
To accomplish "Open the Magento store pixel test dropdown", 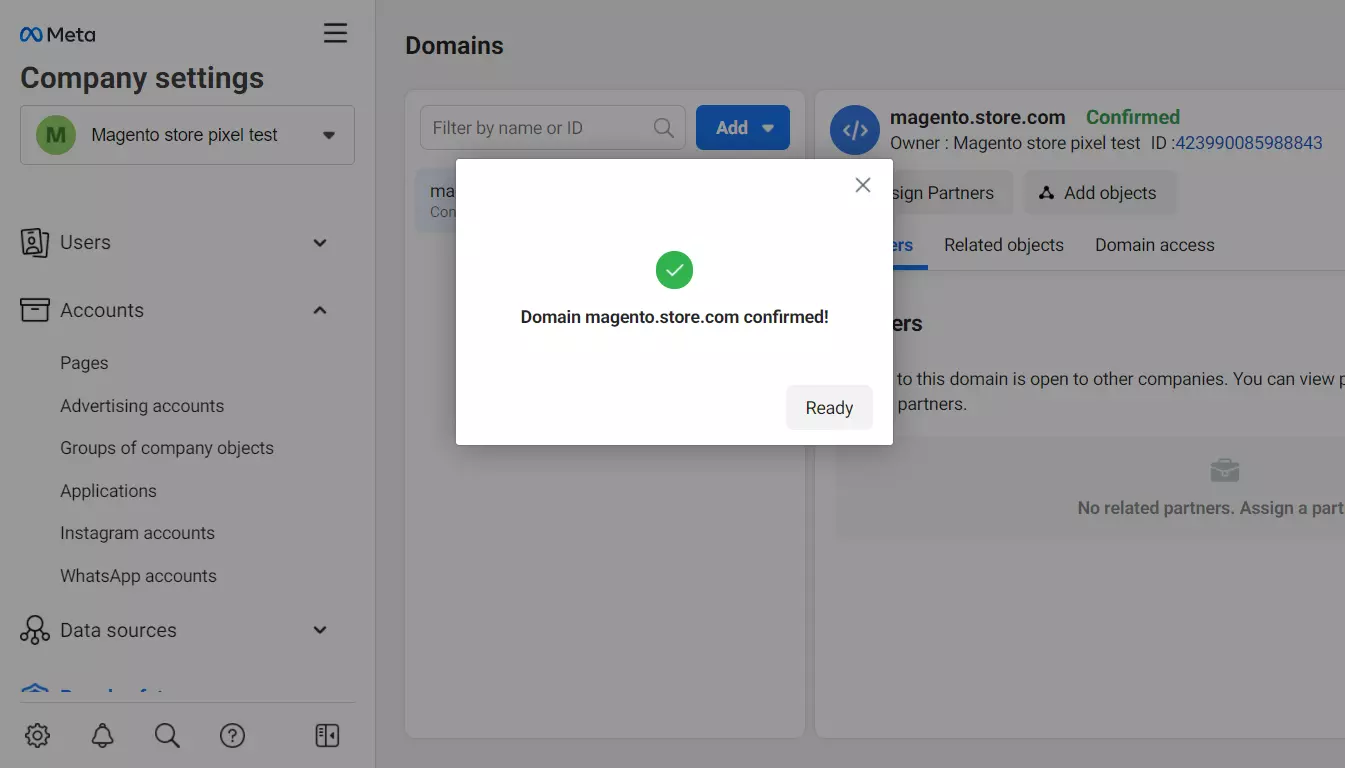I will pyautogui.click(x=187, y=135).
